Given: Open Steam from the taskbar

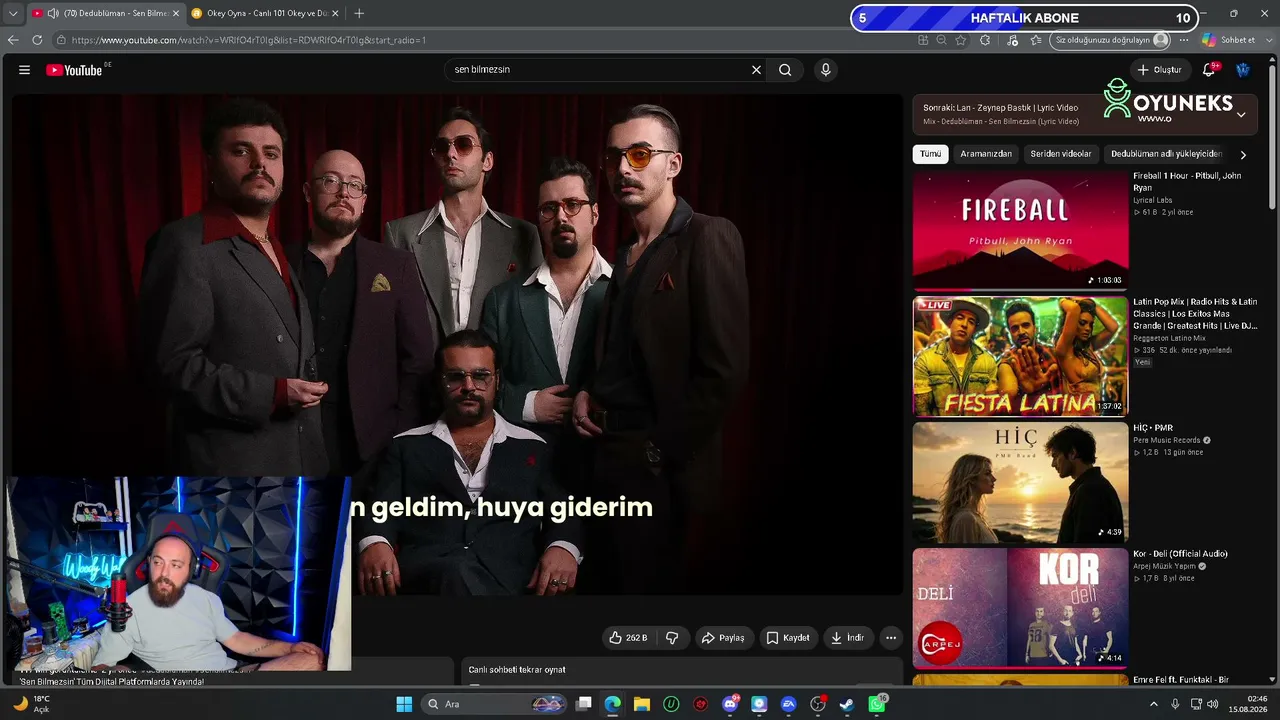Looking at the screenshot, I should (x=847, y=704).
